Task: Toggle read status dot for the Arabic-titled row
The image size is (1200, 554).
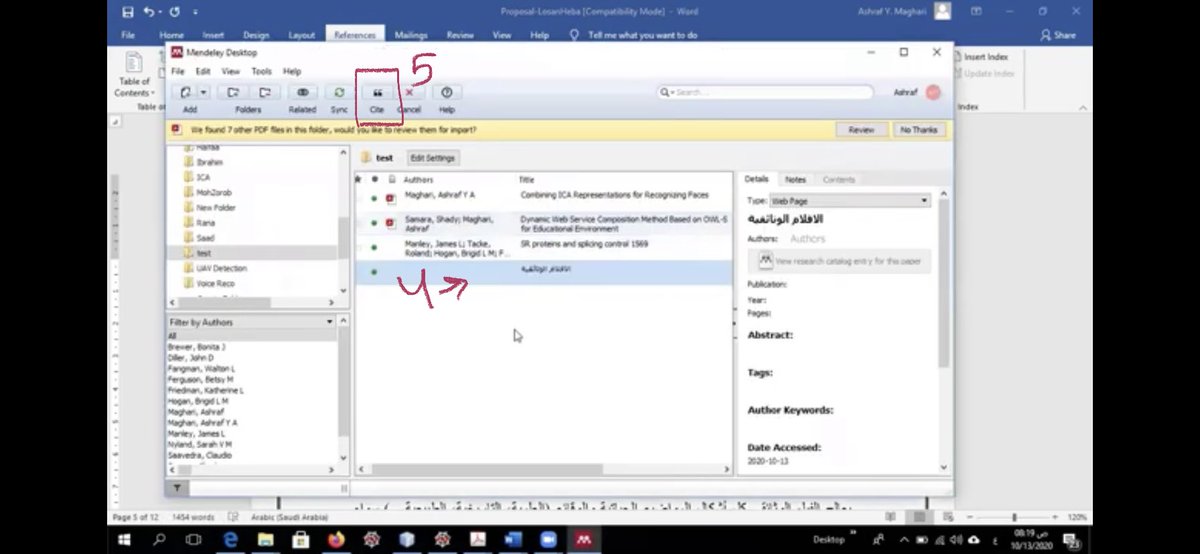Action: [x=374, y=271]
